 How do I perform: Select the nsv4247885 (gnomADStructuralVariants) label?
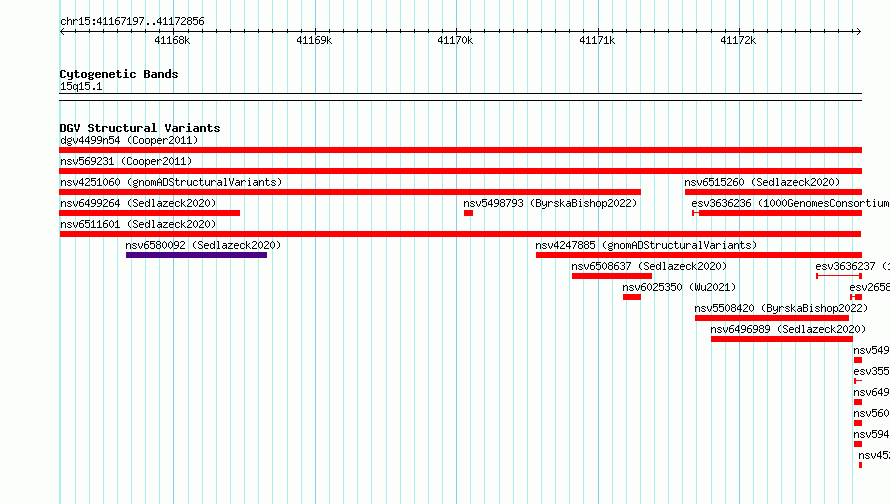pos(646,245)
